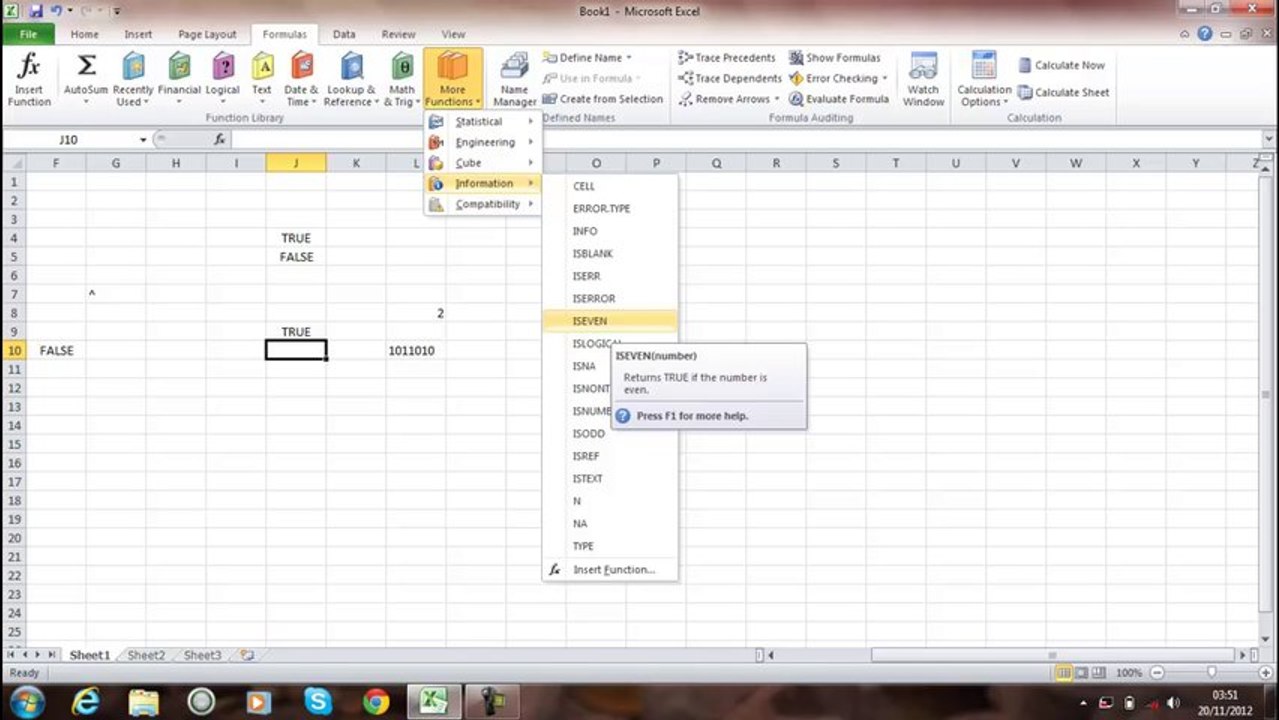The height and width of the screenshot is (720, 1279).
Task: Click Trace Precedents
Action: 727,58
